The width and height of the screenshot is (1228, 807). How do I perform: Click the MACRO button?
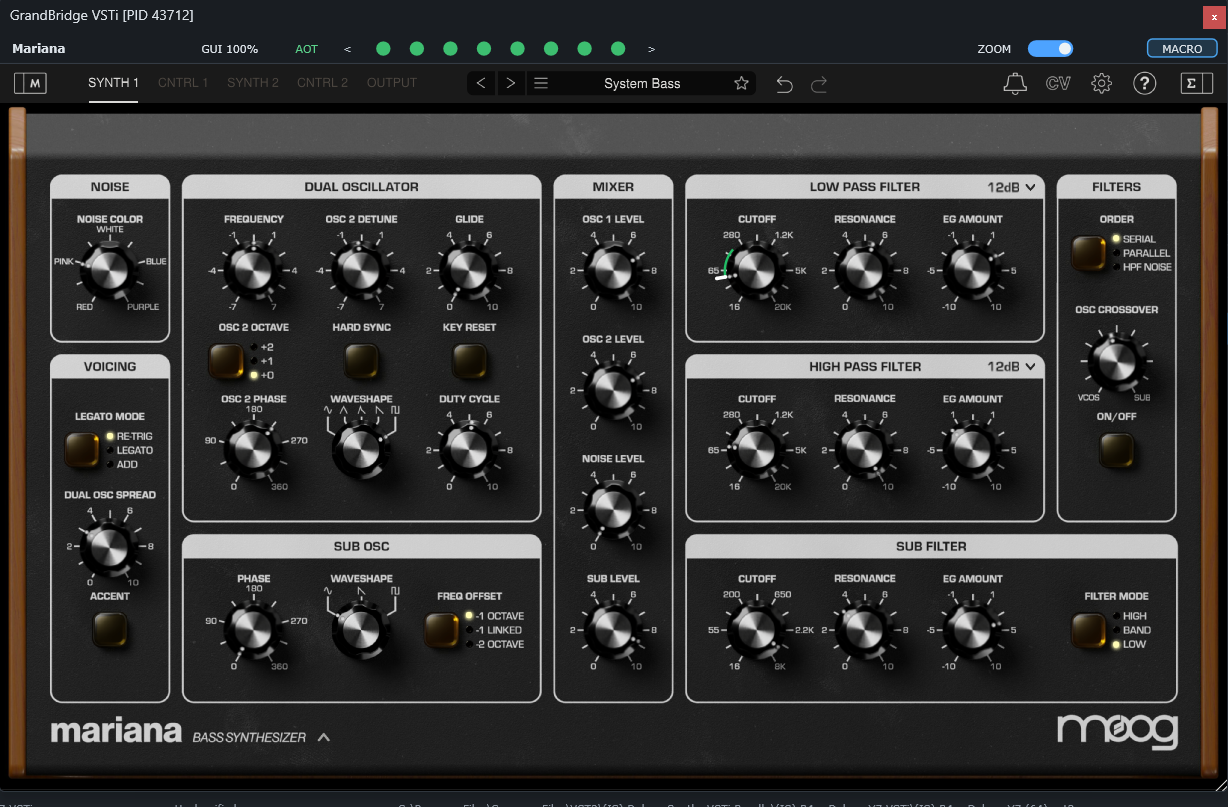[x=1182, y=49]
